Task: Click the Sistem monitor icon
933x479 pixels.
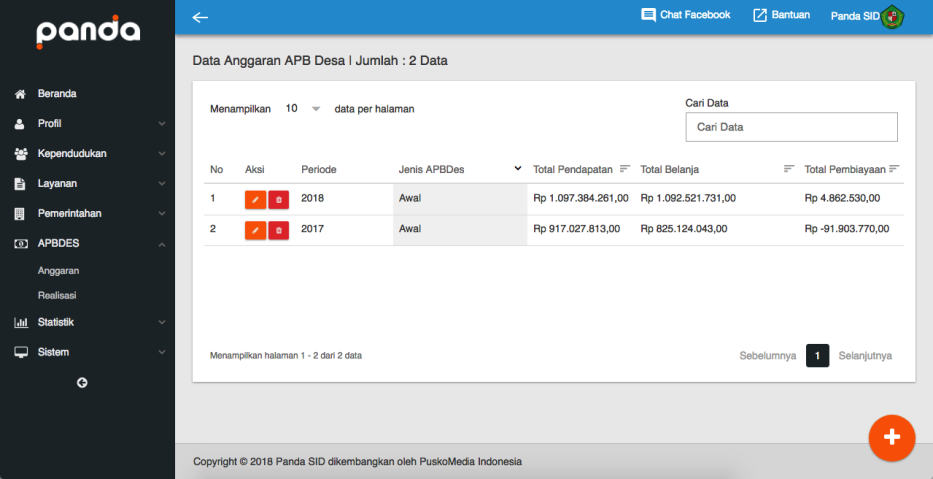Action: pos(21,352)
